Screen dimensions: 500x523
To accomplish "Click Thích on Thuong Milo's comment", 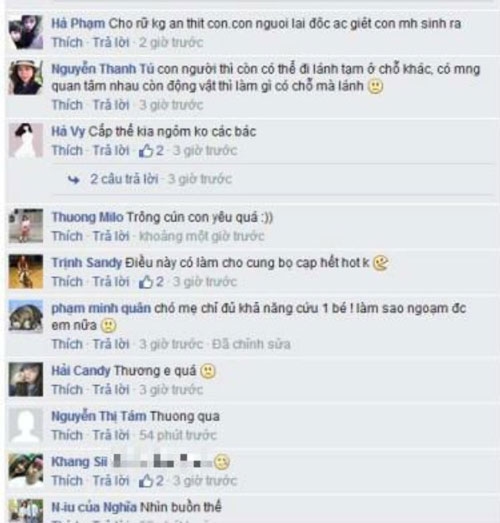I will pyautogui.click(x=67, y=236).
